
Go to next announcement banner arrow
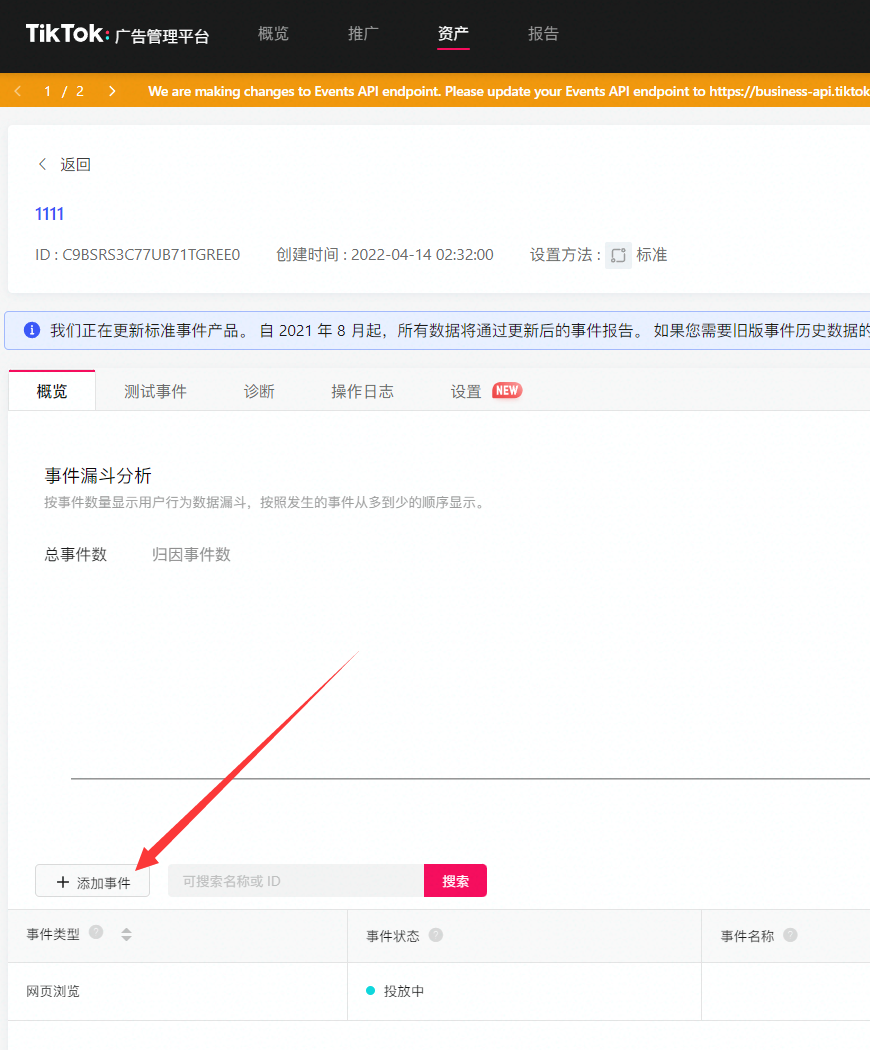(112, 91)
